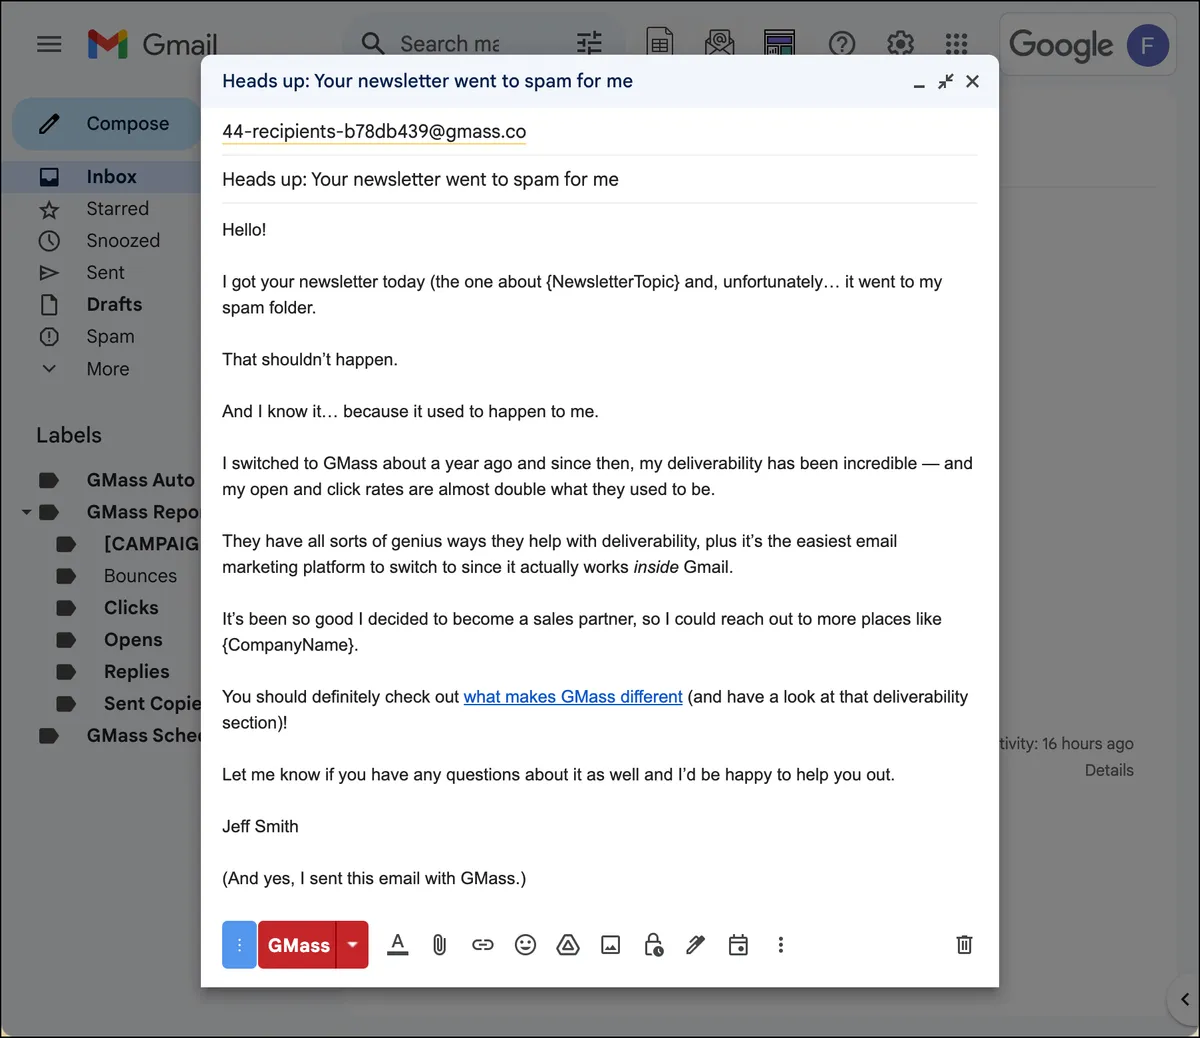The width and height of the screenshot is (1200, 1038).
Task: Open the GMass Scheduled label
Action: 143,736
